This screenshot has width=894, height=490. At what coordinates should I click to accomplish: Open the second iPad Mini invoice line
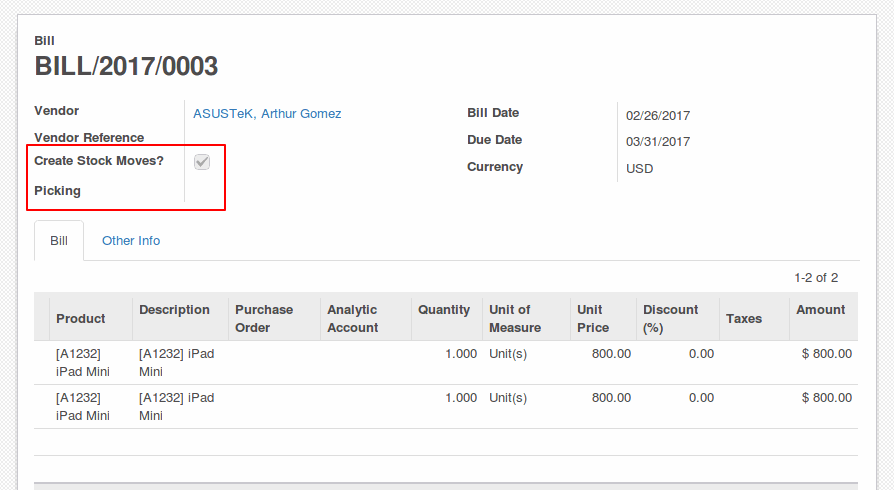pos(446,407)
